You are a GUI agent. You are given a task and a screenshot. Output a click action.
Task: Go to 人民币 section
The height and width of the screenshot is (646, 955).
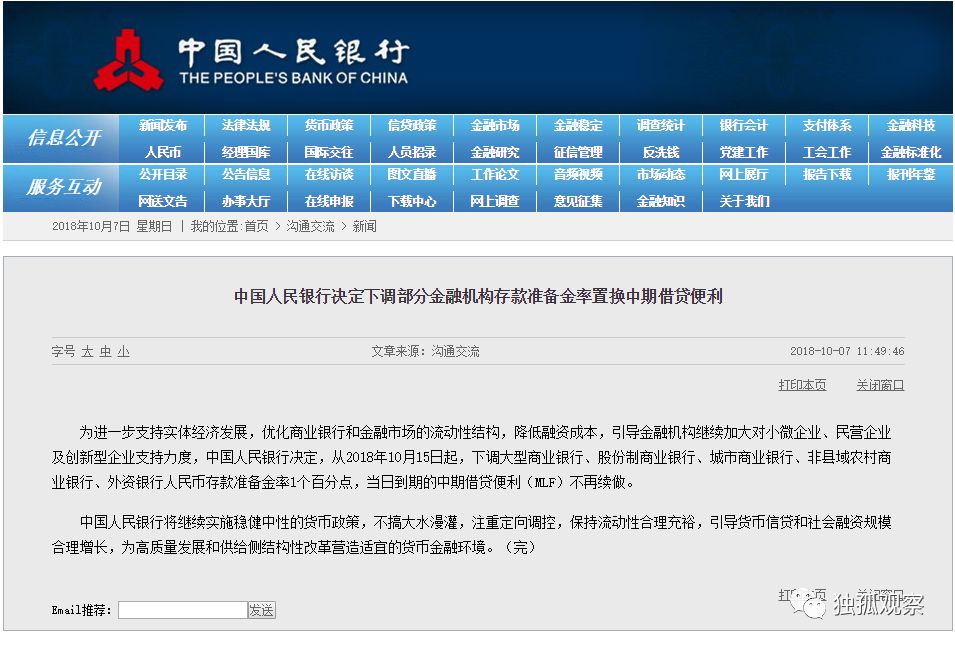tap(163, 152)
